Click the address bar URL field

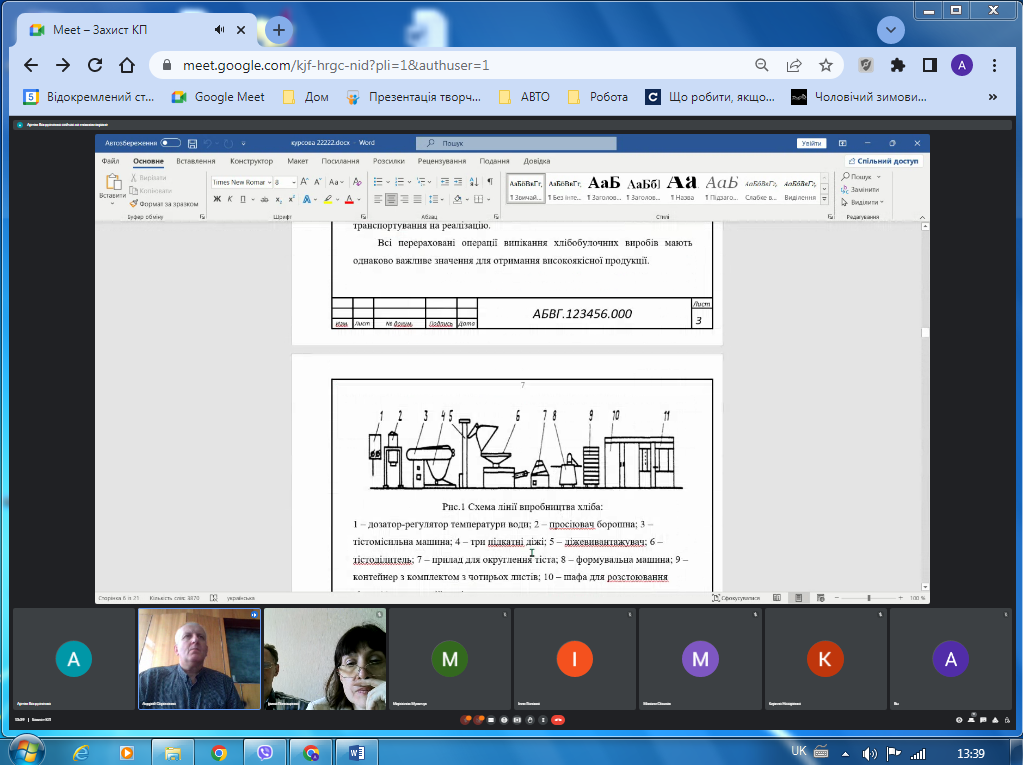[x=450, y=65]
